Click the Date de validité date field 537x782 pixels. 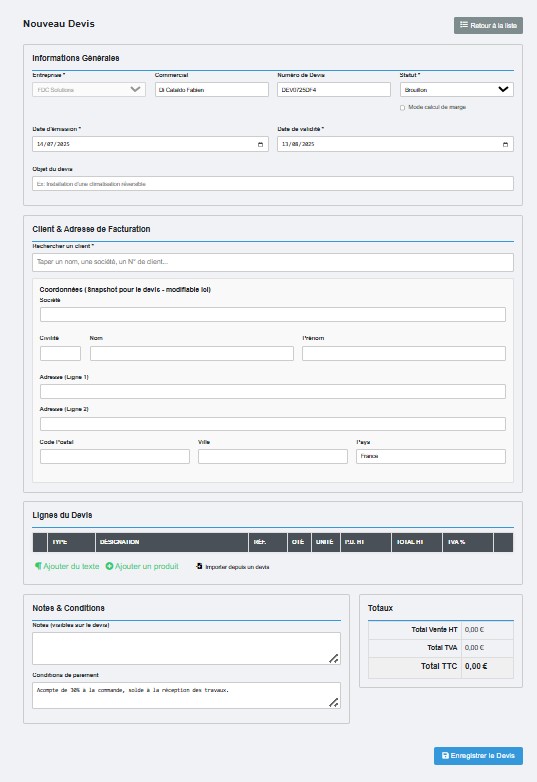tap(395, 144)
